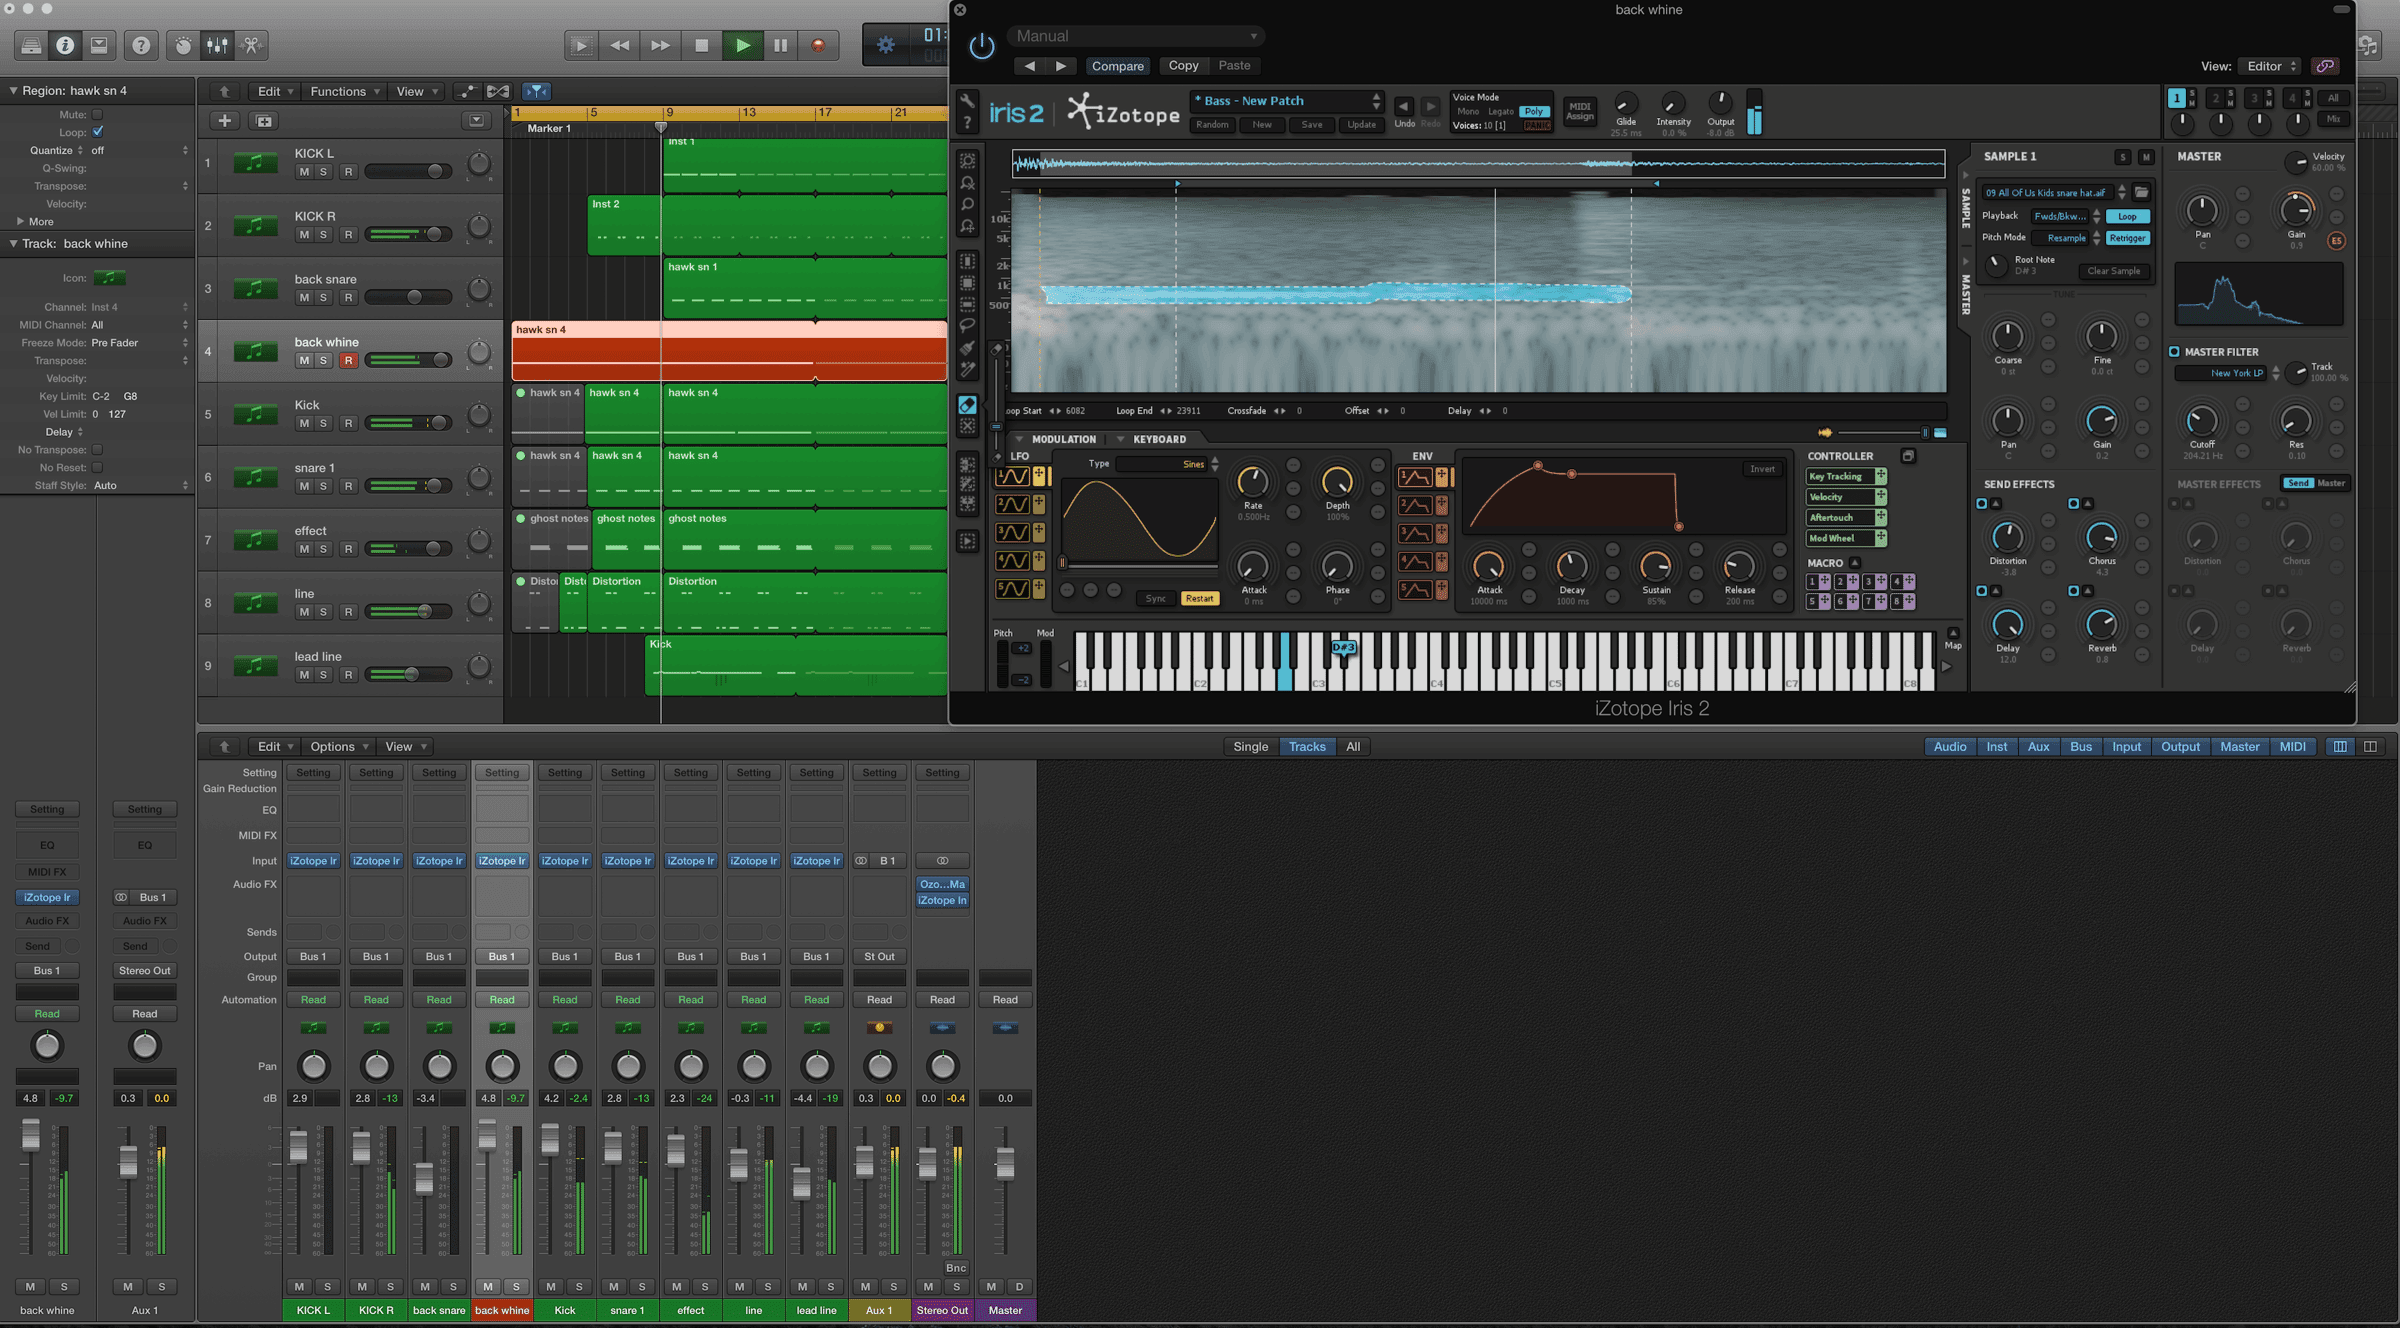The height and width of the screenshot is (1328, 2400).
Task: Click the plugin link chain icon
Action: (2325, 66)
